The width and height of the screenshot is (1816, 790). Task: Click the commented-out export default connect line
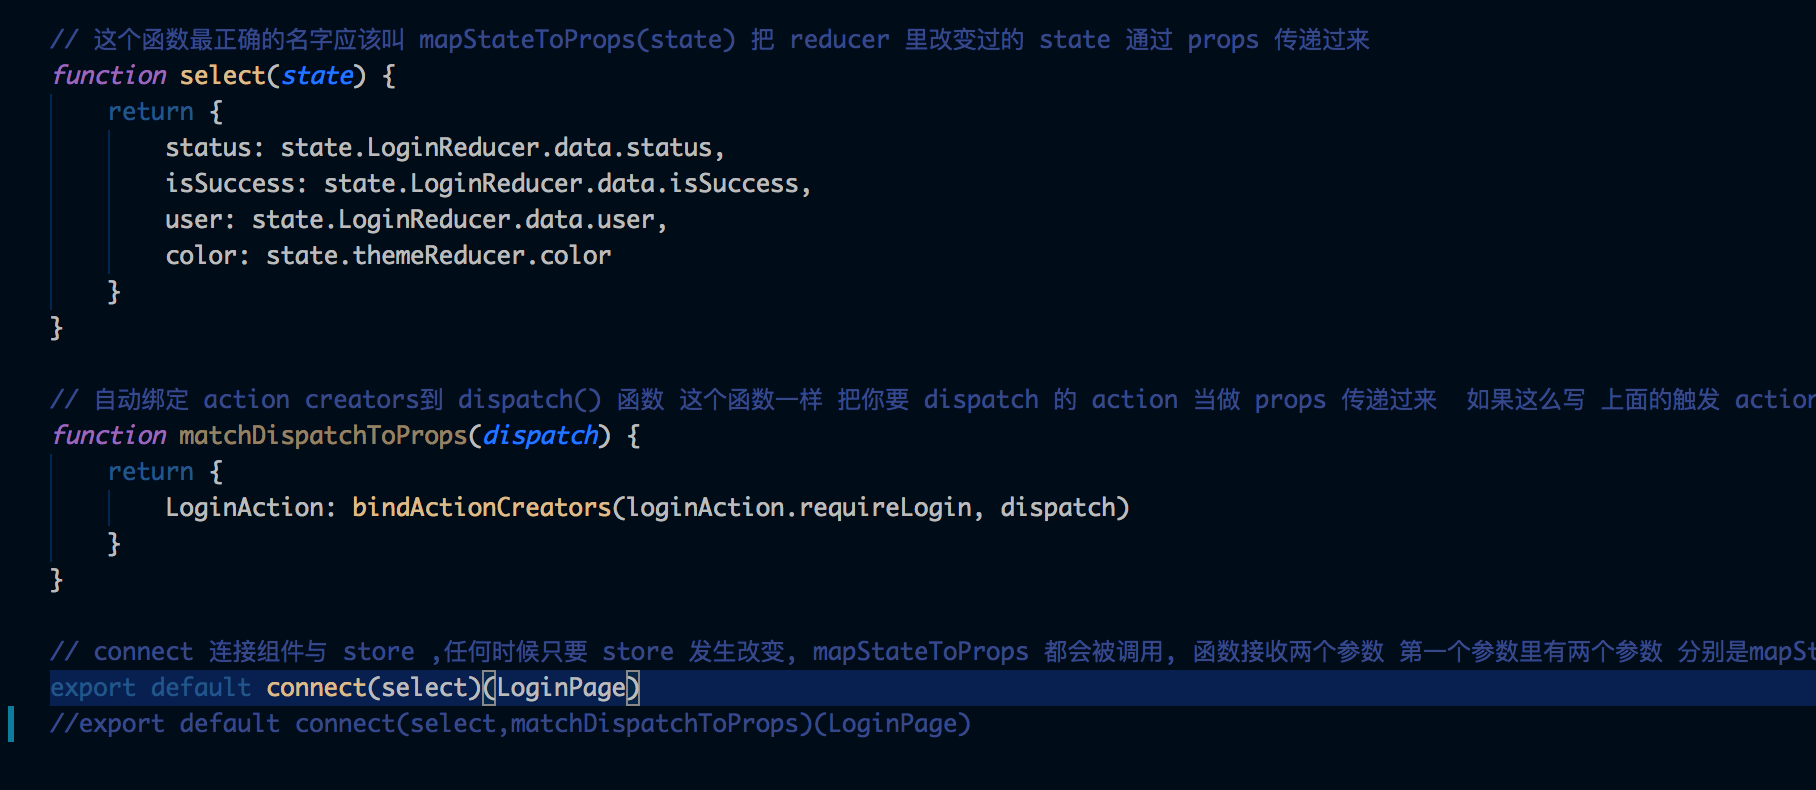tap(510, 724)
